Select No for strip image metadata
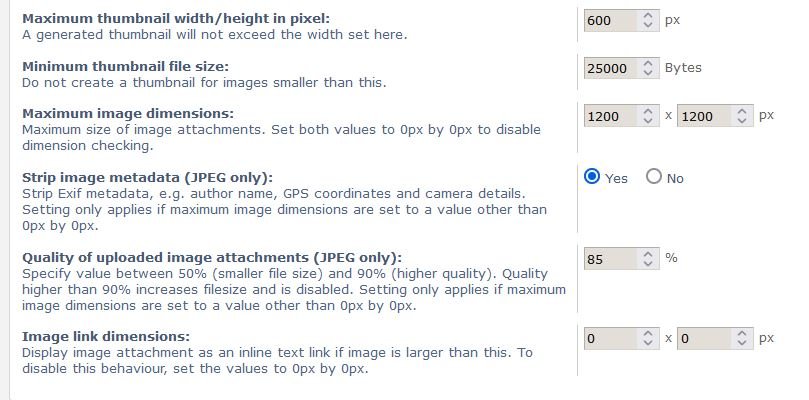Screen dimensions: 809x400 pos(654,177)
